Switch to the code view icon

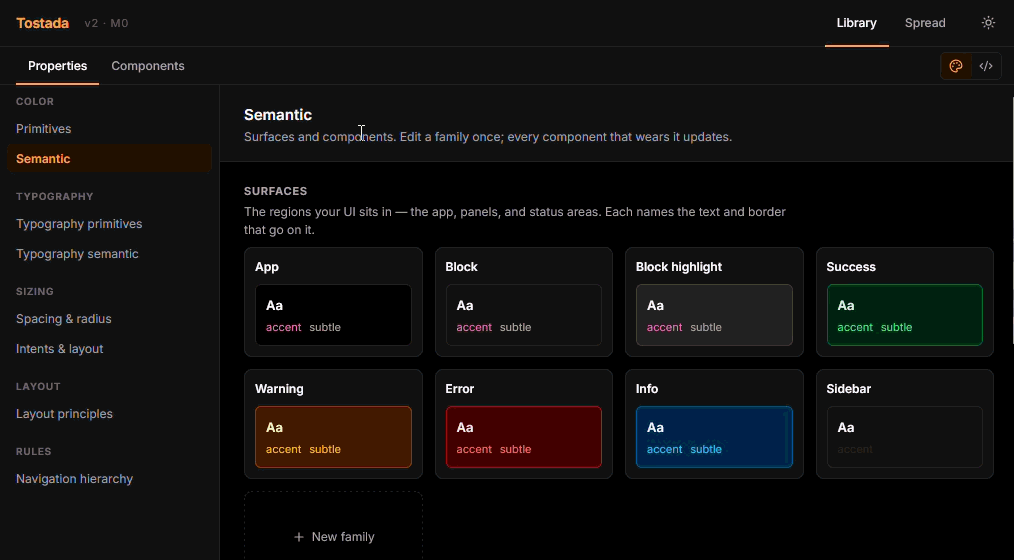click(x=986, y=66)
